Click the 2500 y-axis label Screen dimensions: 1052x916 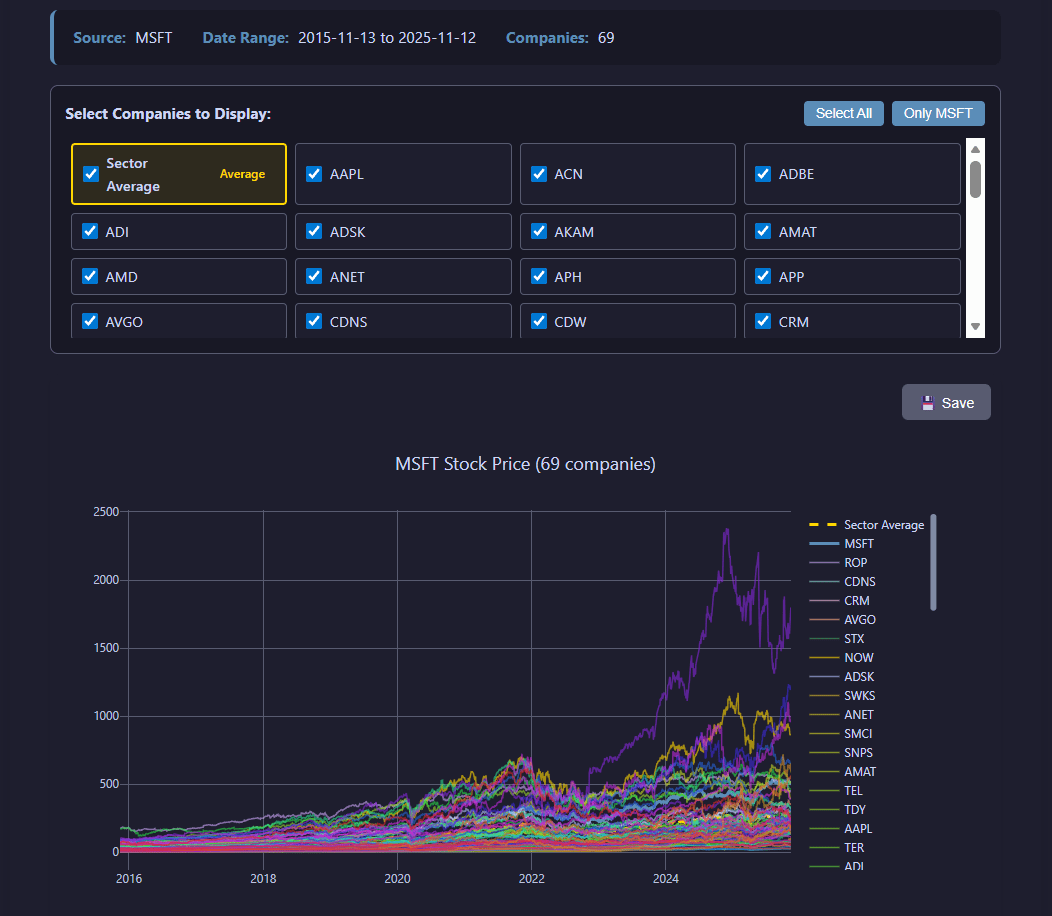click(106, 511)
